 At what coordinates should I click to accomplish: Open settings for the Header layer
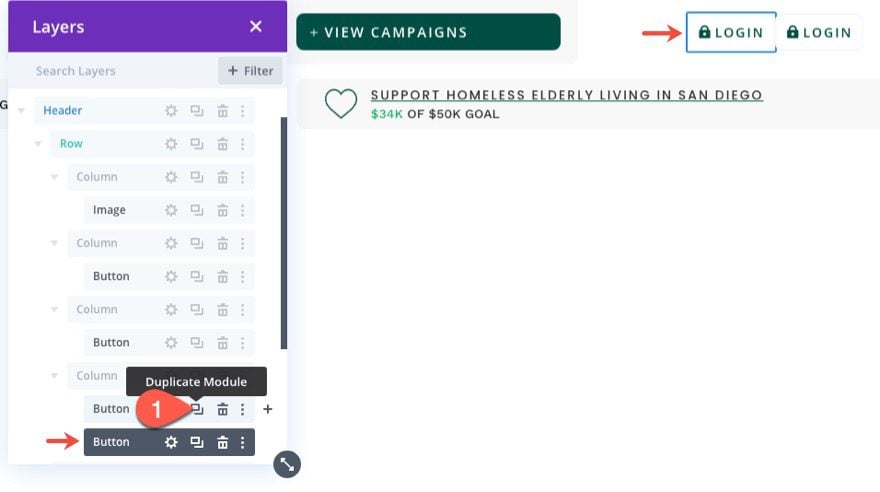171,111
